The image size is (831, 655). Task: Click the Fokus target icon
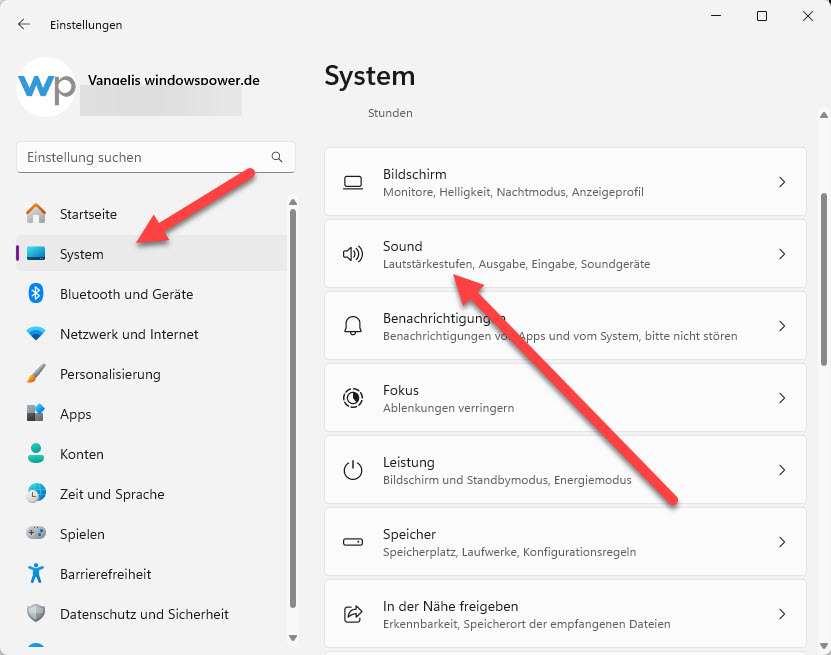(353, 398)
